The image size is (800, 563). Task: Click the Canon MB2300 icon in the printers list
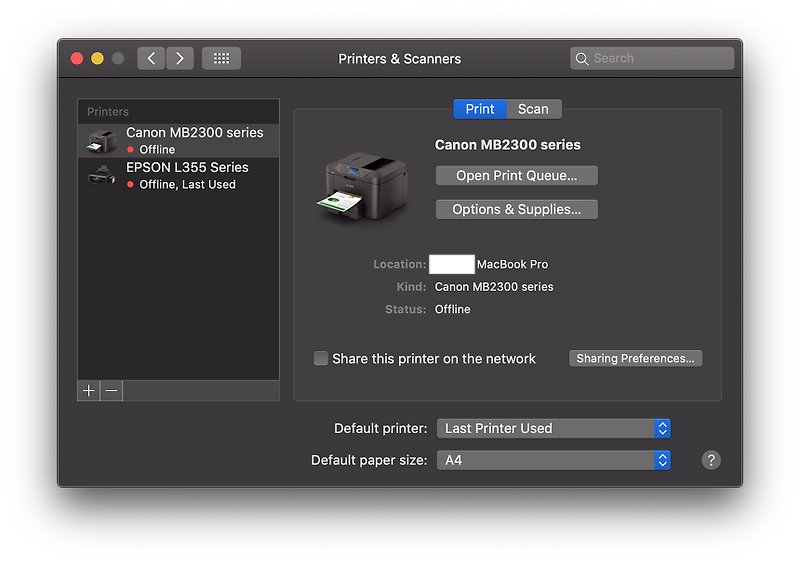coord(102,141)
